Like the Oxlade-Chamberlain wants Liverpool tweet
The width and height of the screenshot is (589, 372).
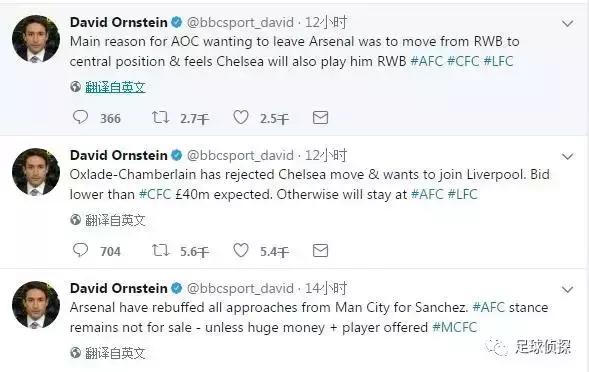(241, 250)
